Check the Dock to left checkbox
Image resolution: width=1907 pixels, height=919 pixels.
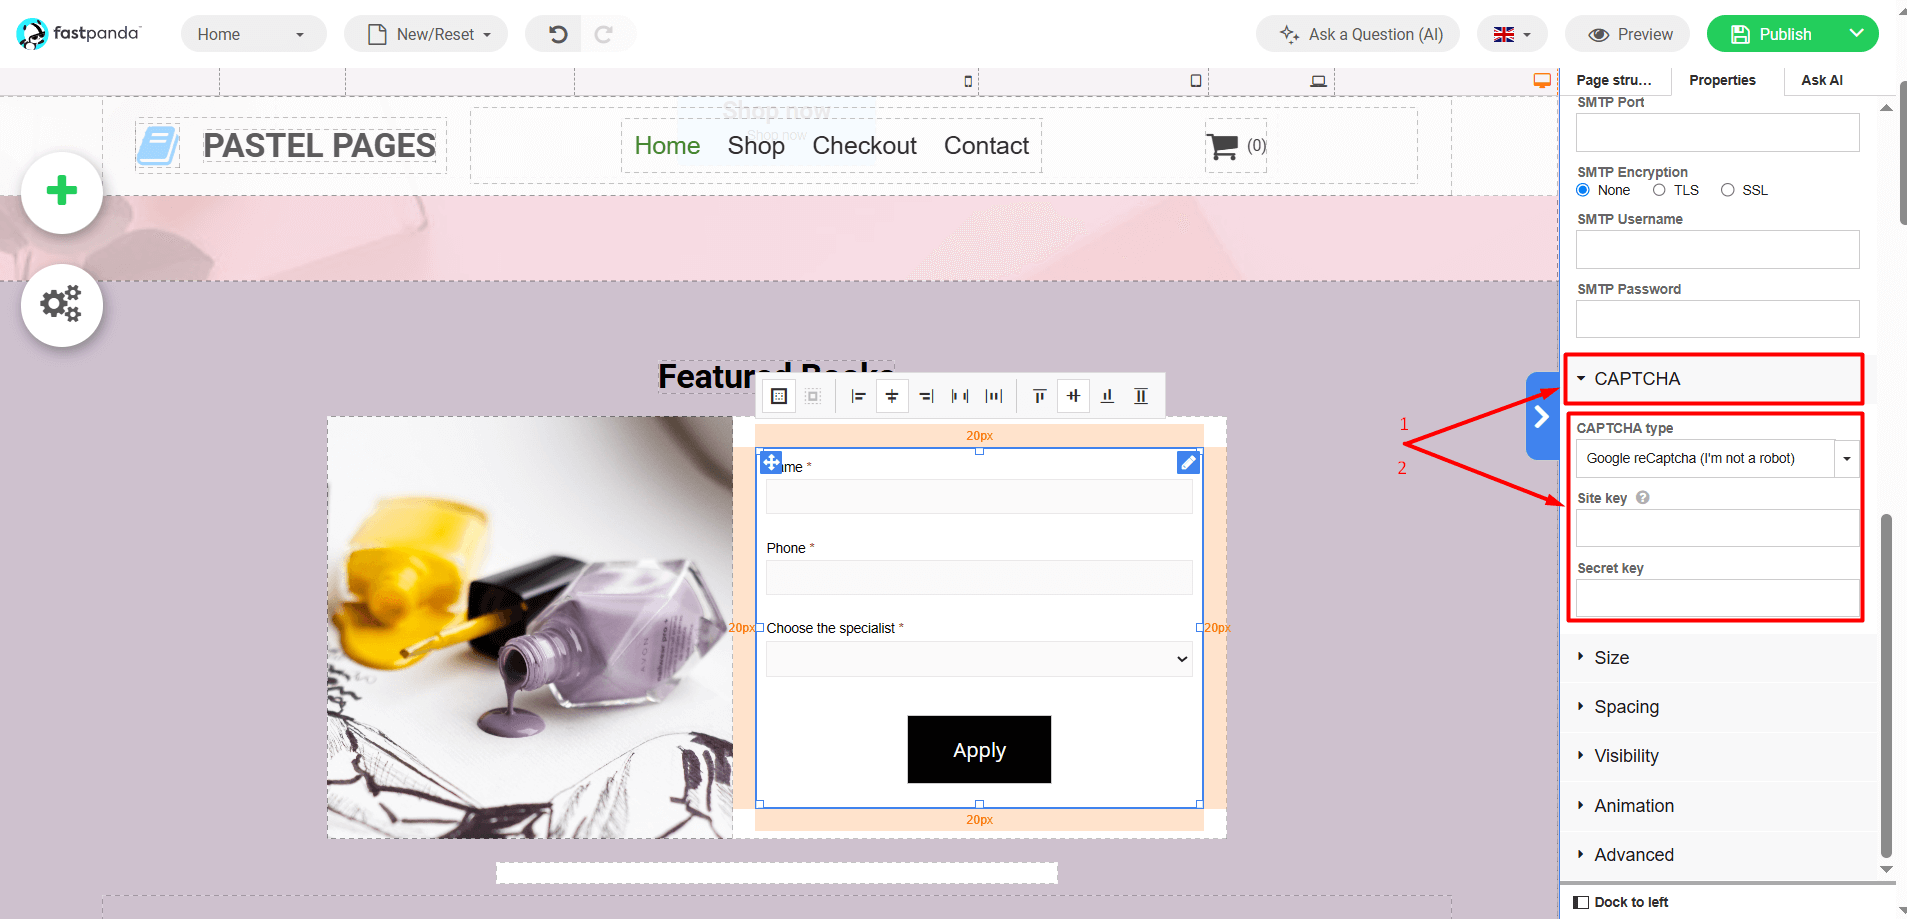coord(1583,901)
